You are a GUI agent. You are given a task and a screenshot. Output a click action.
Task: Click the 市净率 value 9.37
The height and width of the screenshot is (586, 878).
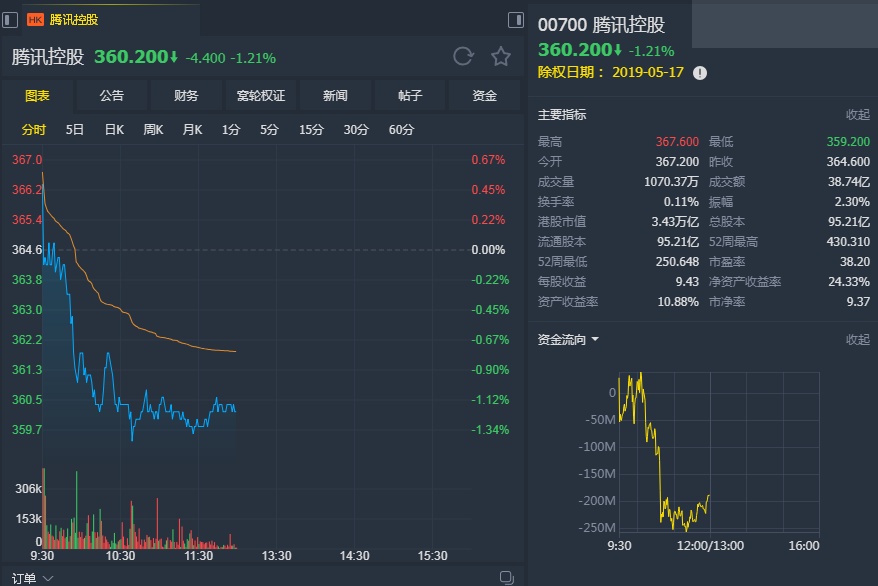coord(858,302)
